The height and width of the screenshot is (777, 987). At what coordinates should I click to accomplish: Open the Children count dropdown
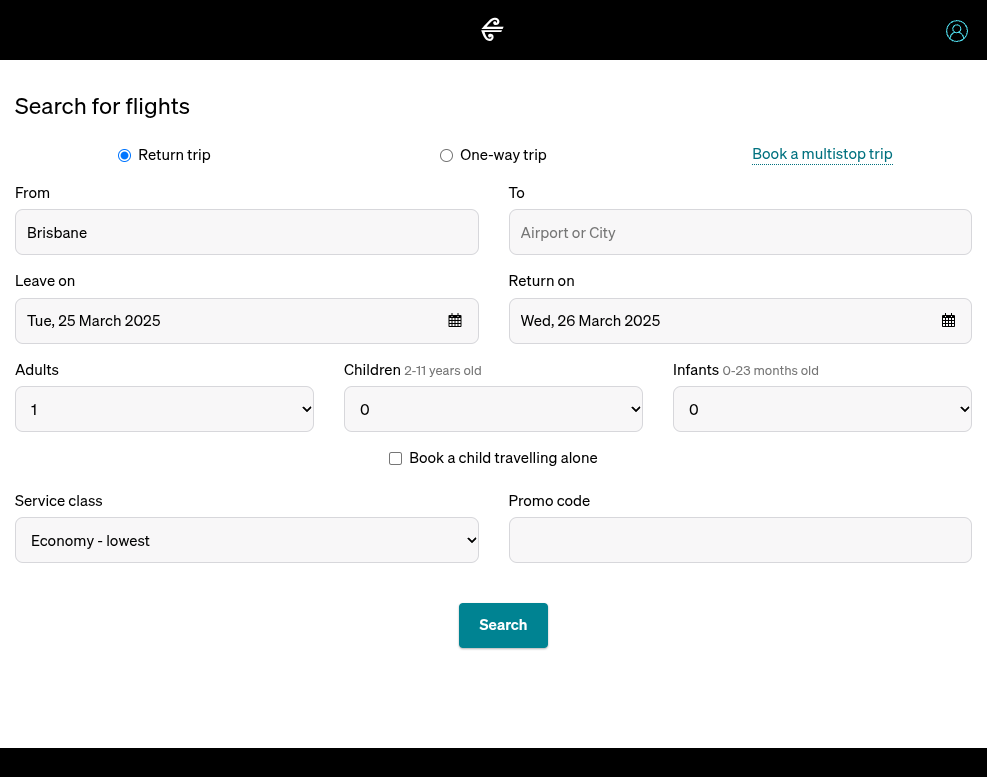coord(493,409)
